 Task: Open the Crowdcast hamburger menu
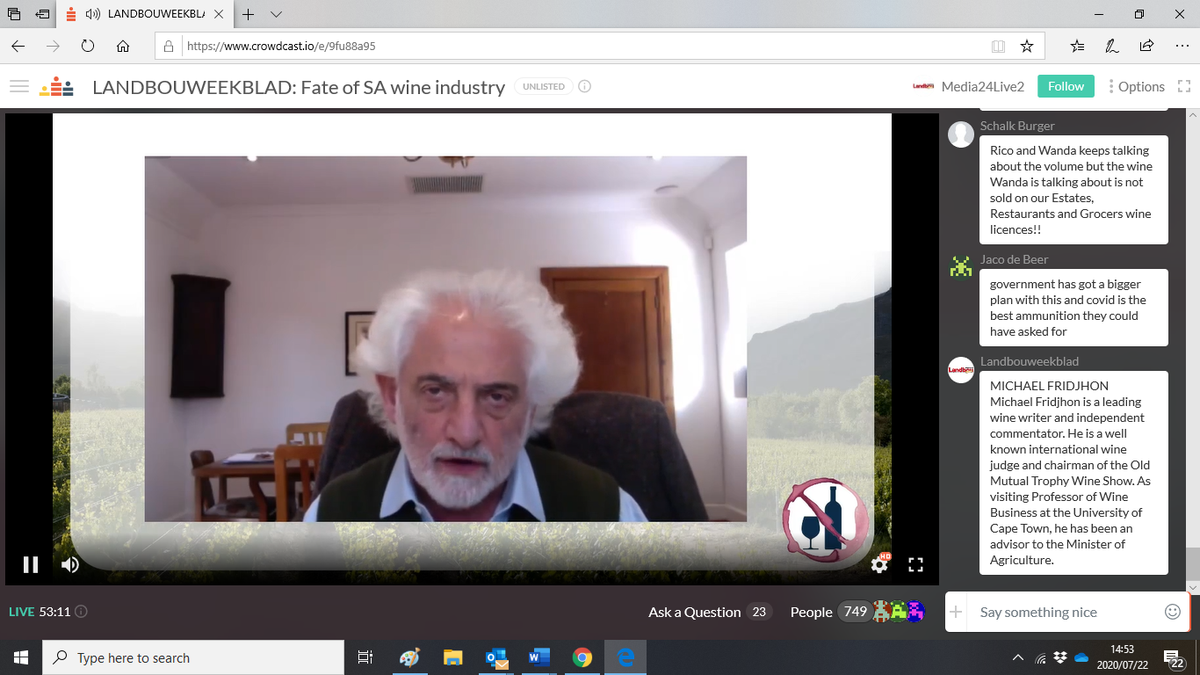(18, 86)
